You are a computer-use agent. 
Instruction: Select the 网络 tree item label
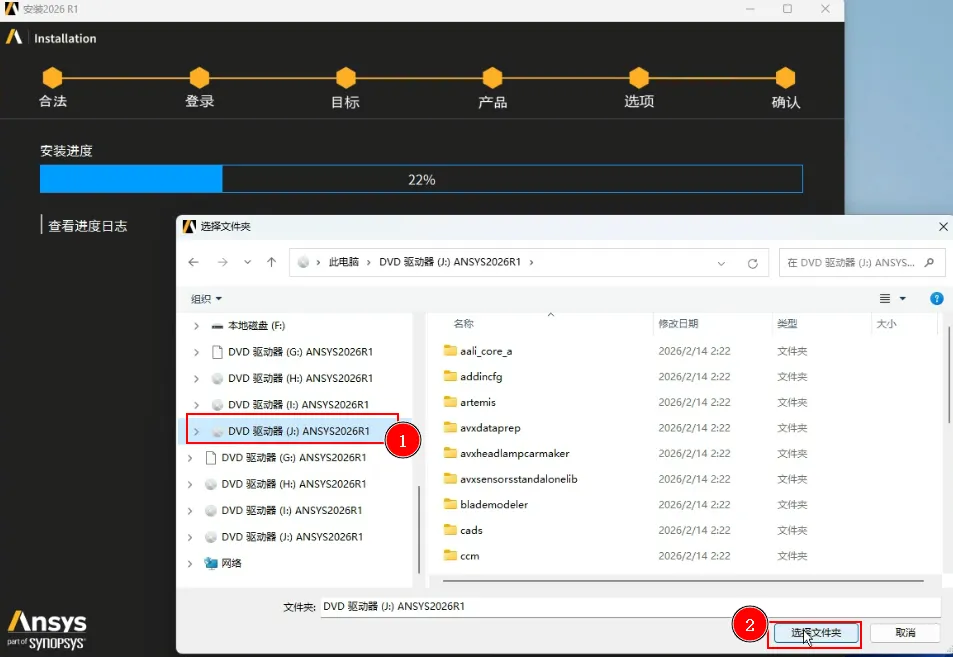(231, 563)
